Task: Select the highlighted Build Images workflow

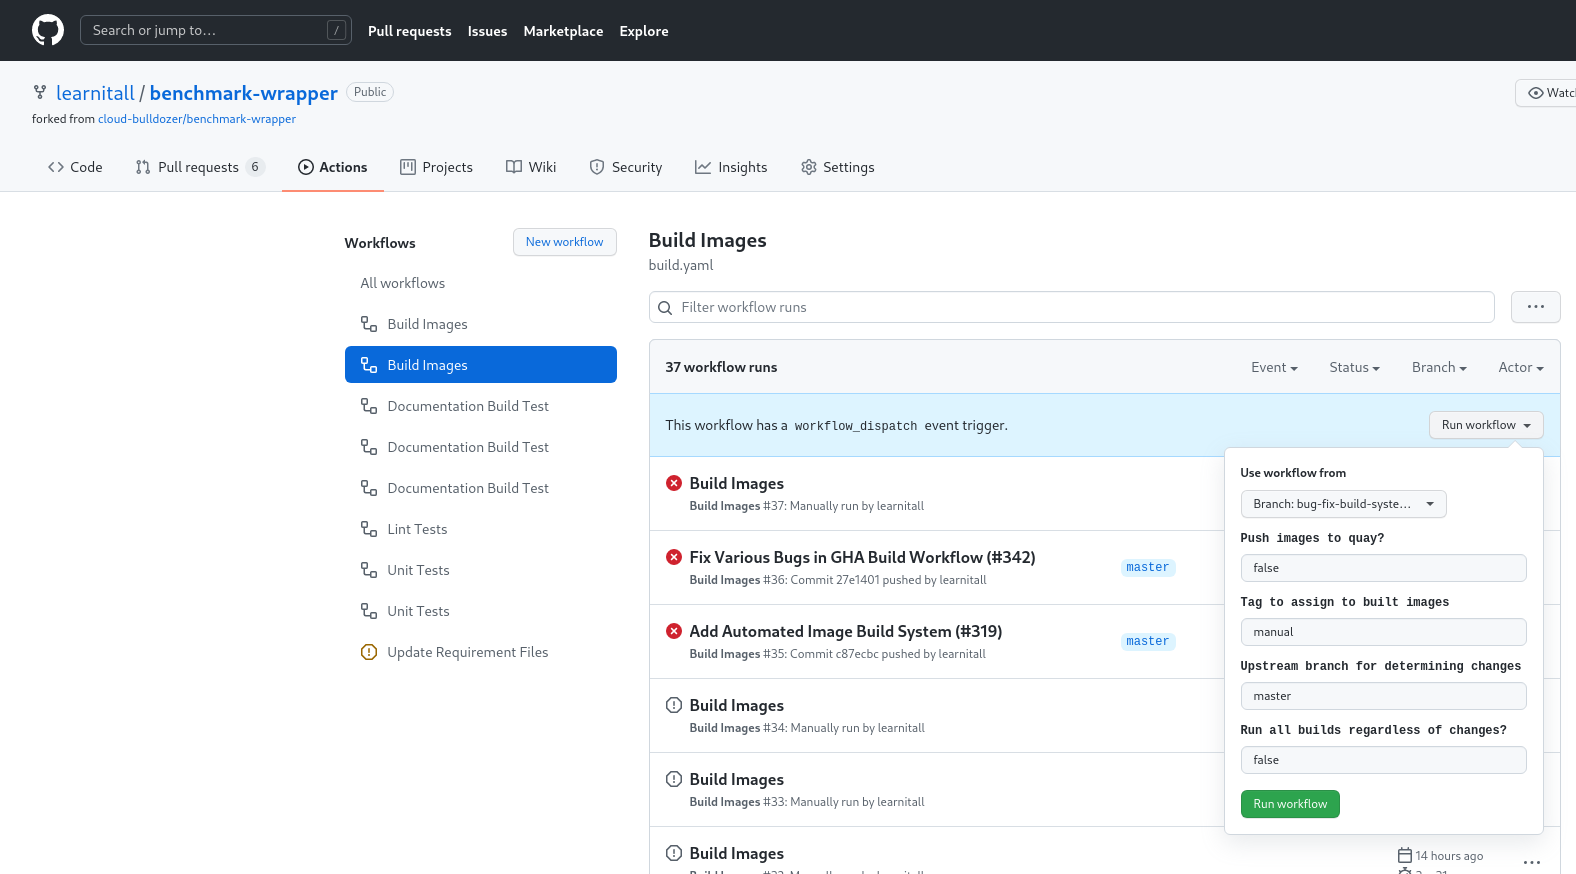Action: pos(480,365)
